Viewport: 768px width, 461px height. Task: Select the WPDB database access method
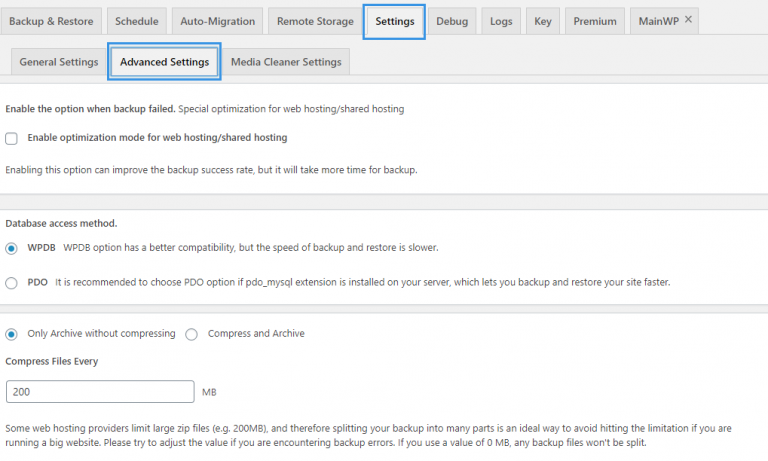coord(12,248)
